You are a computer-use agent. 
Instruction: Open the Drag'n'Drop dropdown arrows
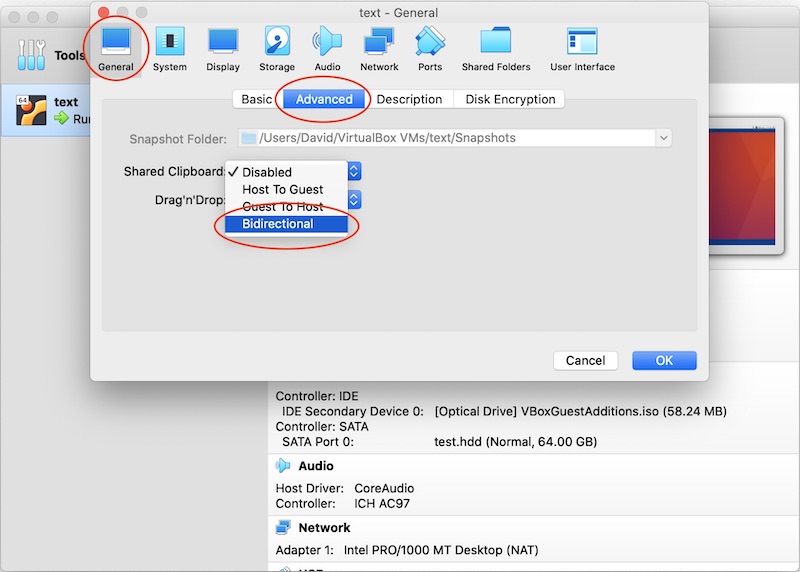pos(354,200)
